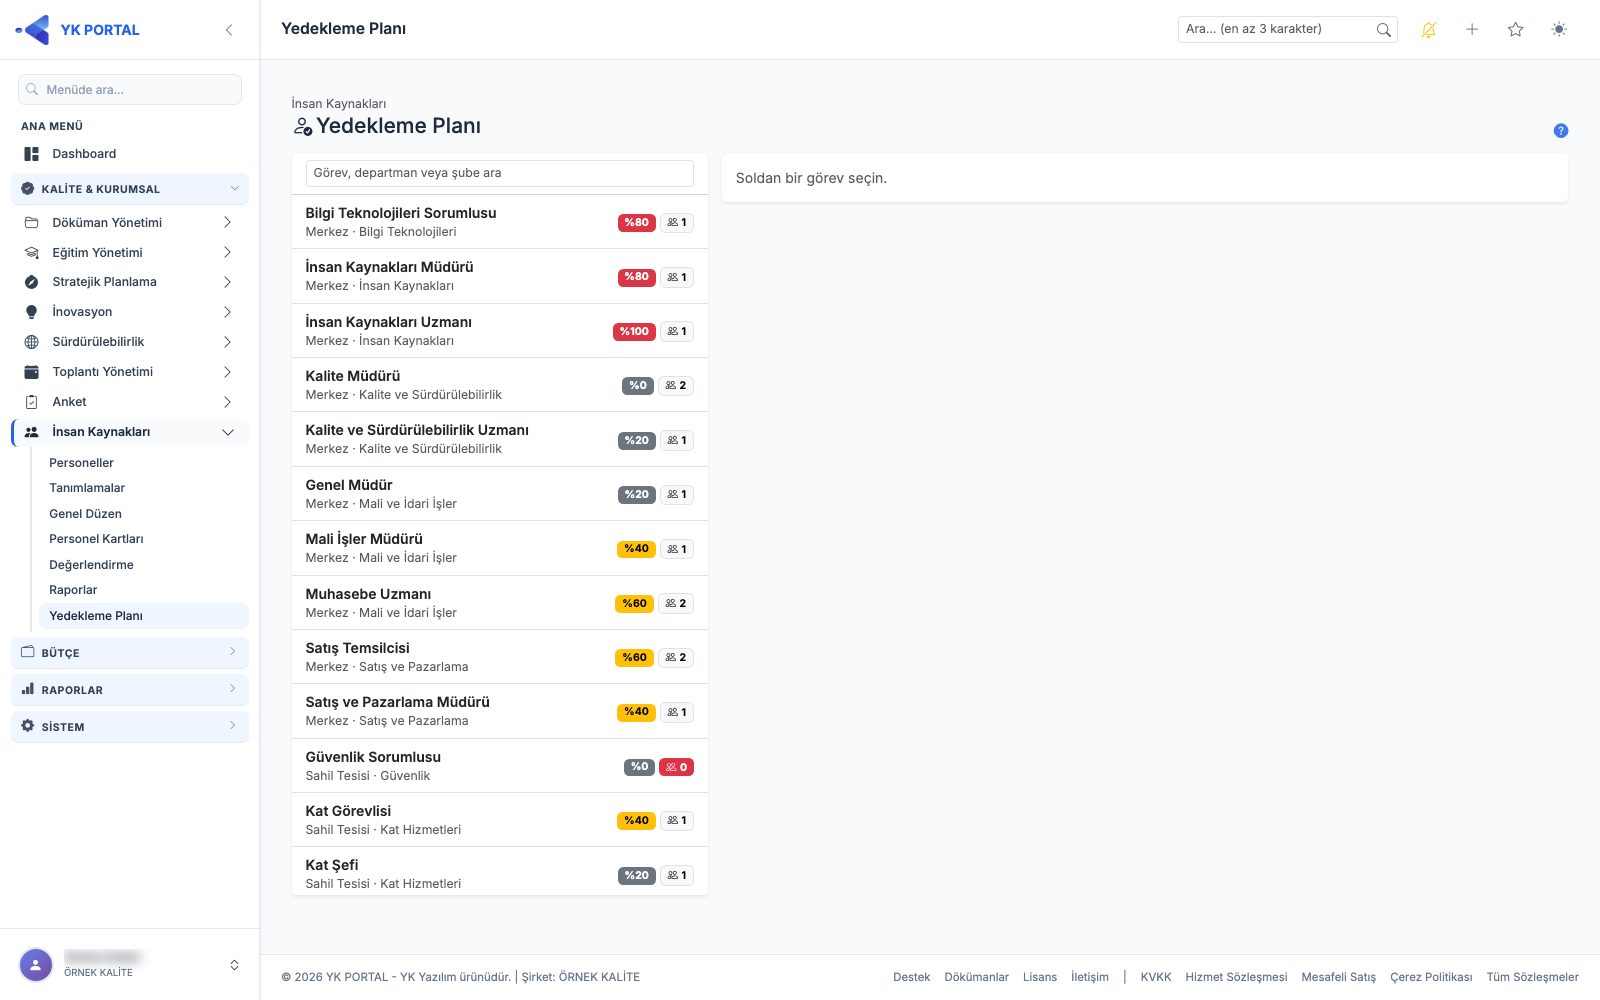Expand the Raporlar section

coord(130,690)
